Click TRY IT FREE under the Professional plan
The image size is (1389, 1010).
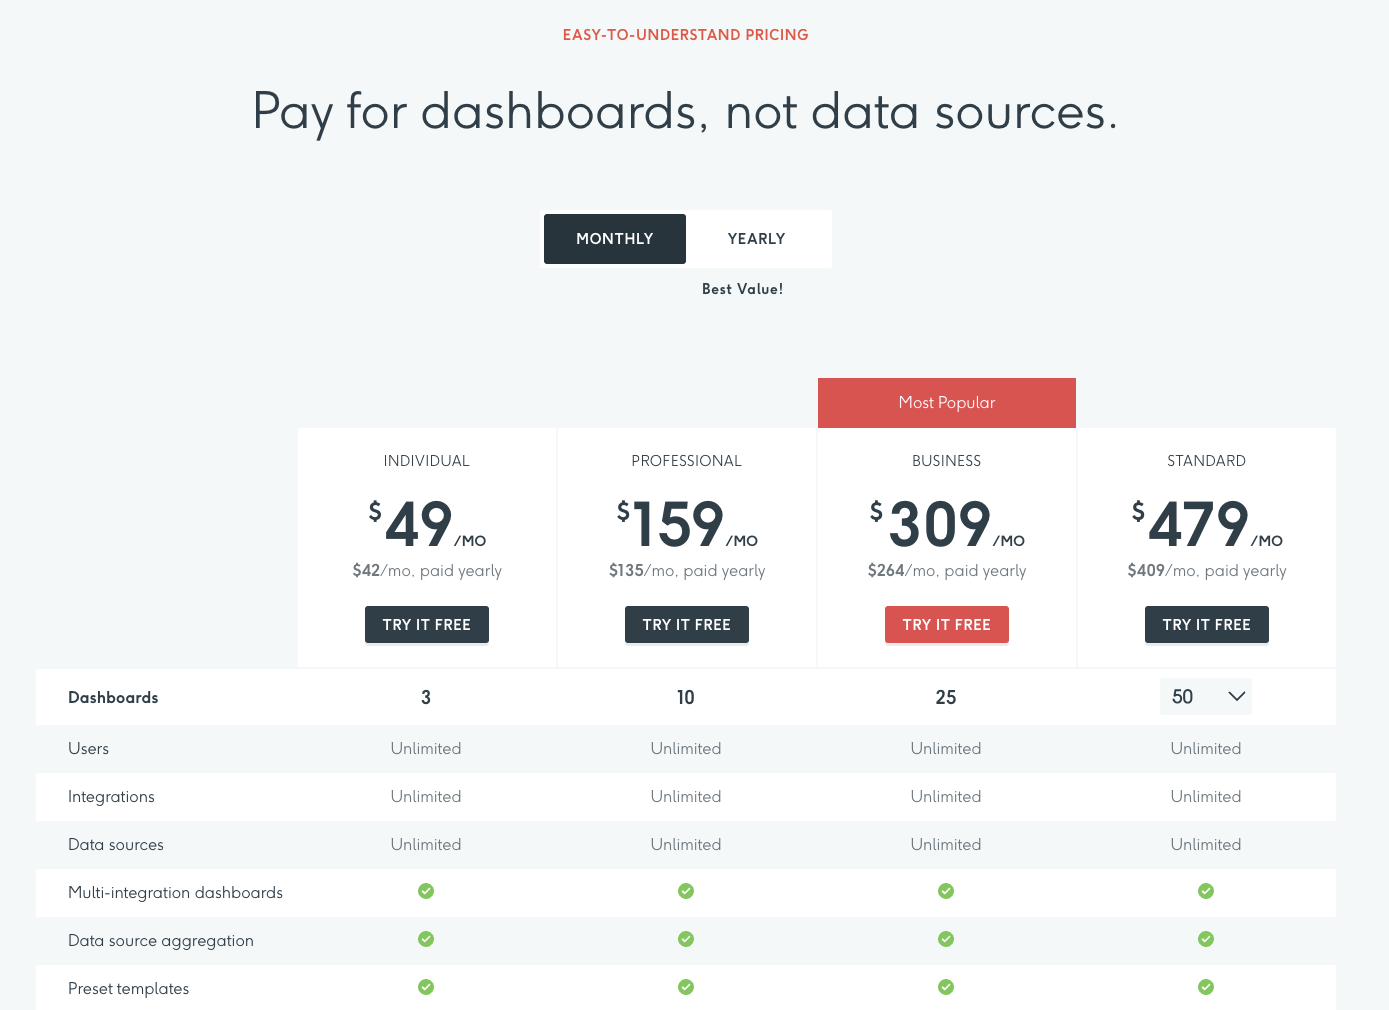(x=686, y=624)
